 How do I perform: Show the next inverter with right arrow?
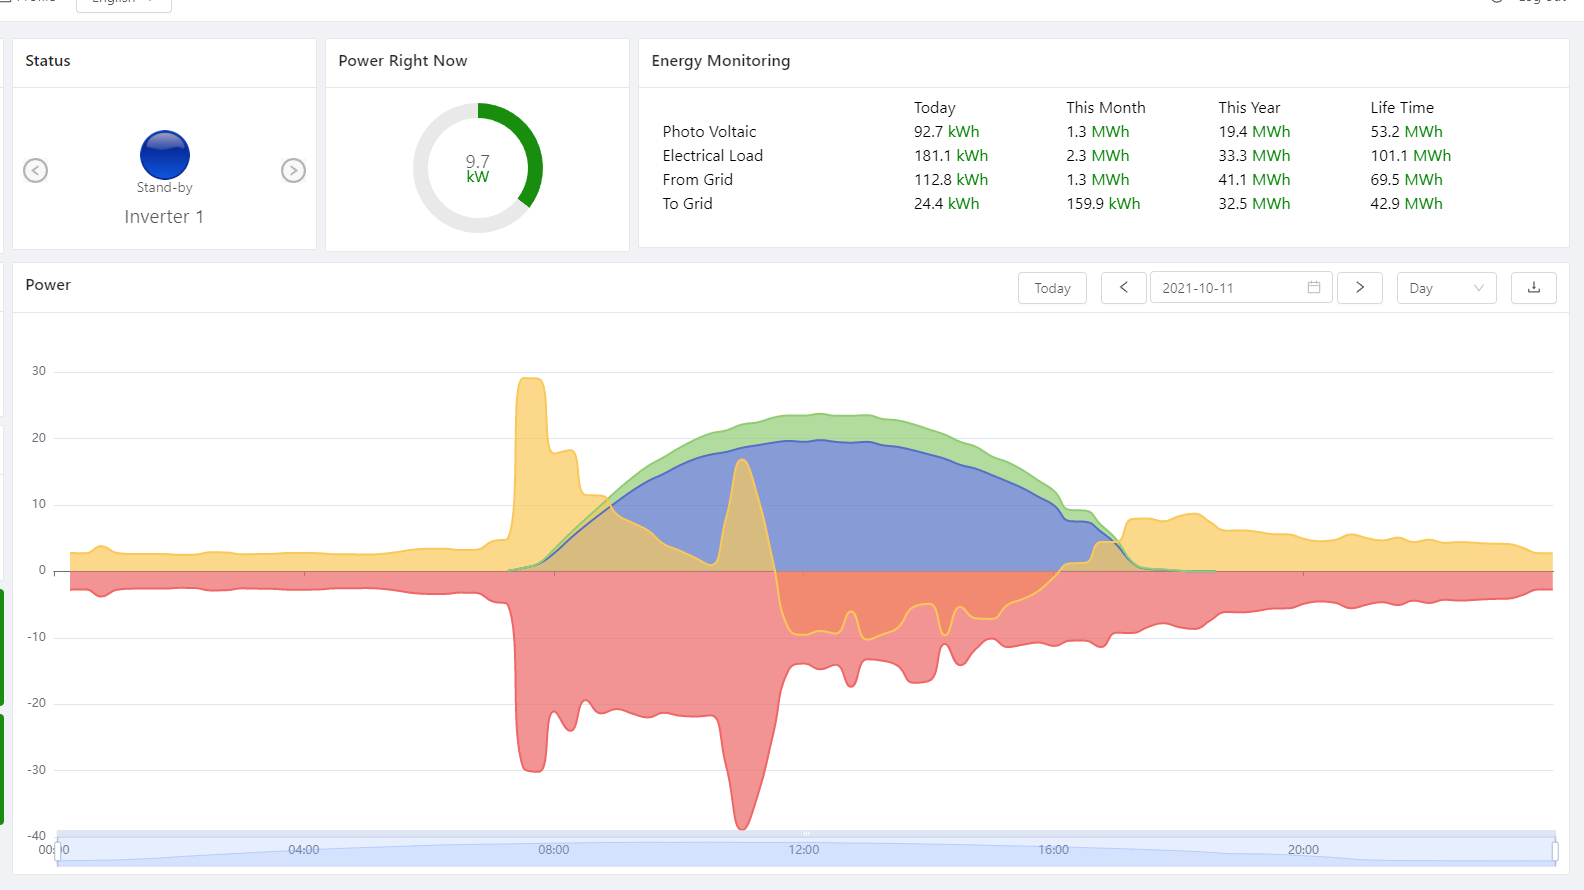pyautogui.click(x=293, y=171)
